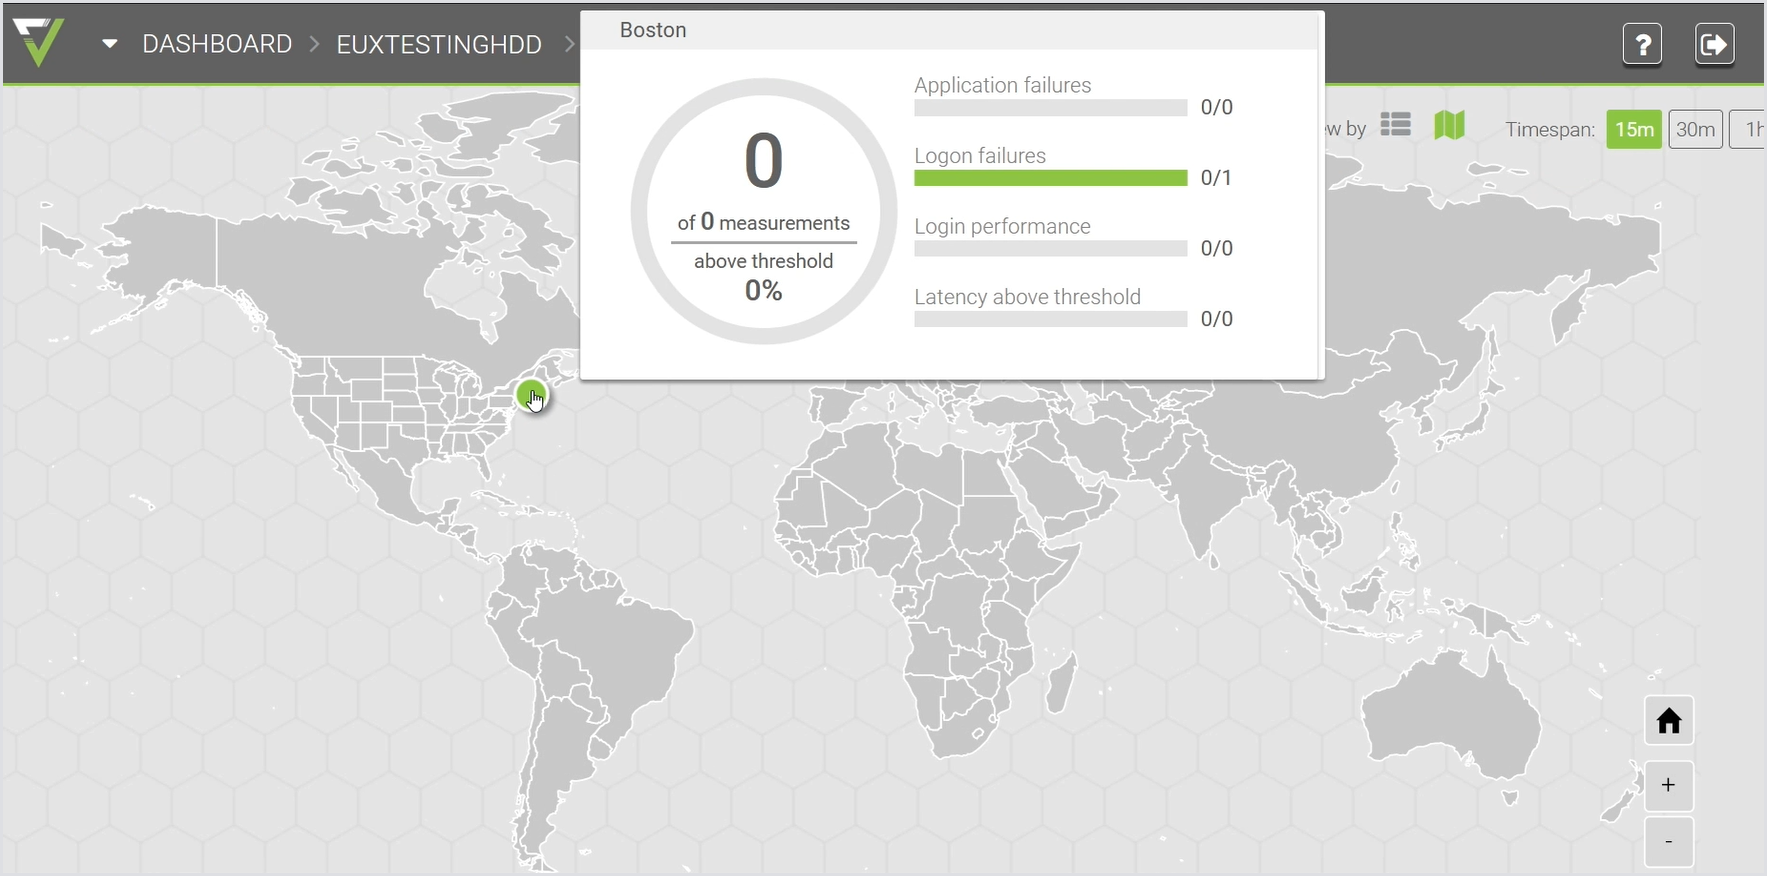Click the green V logo icon
The height and width of the screenshot is (876, 1767).
click(x=39, y=43)
